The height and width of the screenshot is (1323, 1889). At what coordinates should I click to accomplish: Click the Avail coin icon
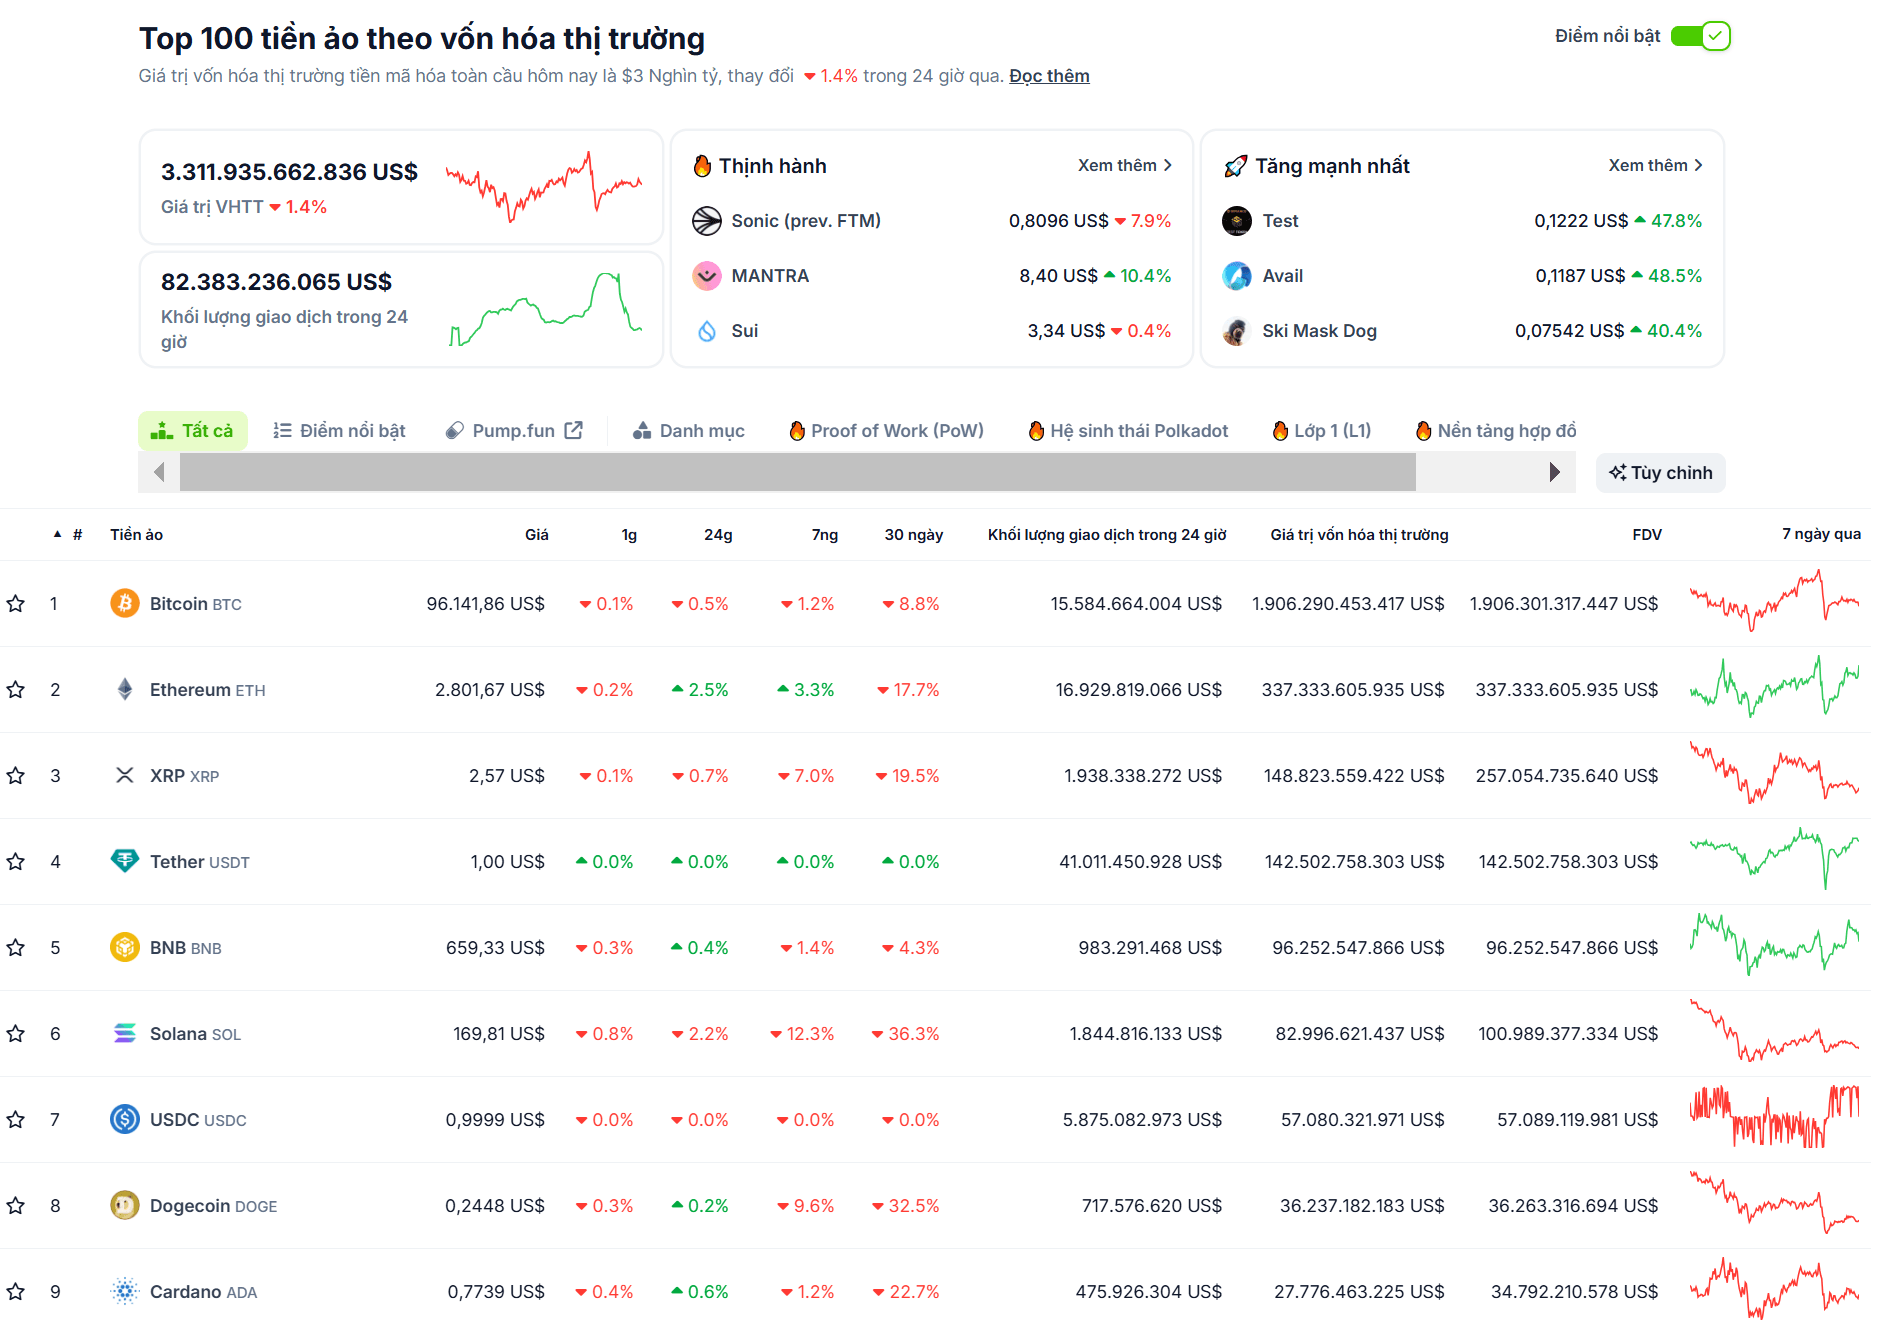click(x=1237, y=276)
